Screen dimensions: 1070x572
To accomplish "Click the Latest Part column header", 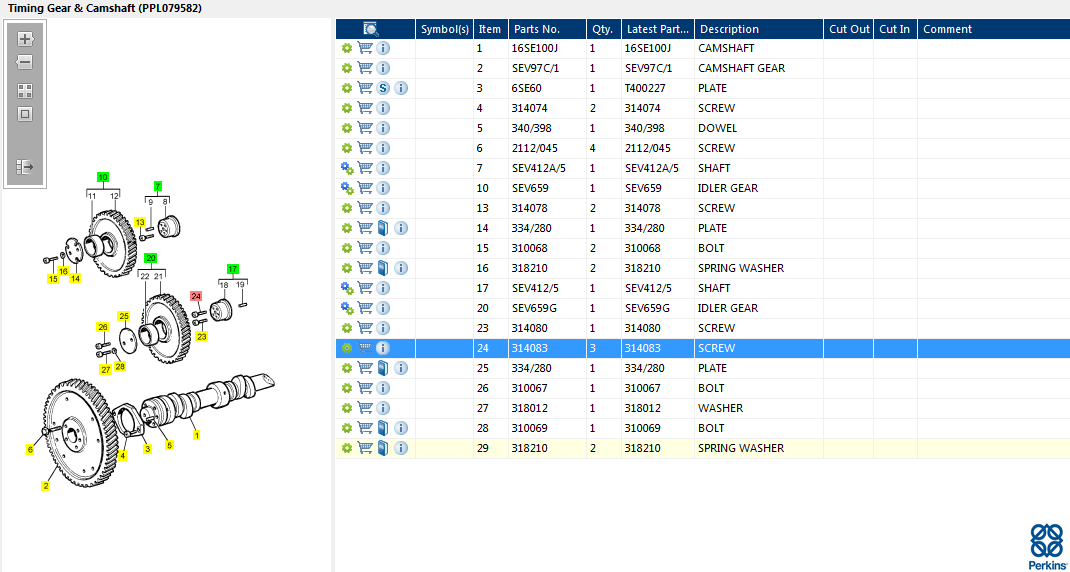I will (x=658, y=29).
